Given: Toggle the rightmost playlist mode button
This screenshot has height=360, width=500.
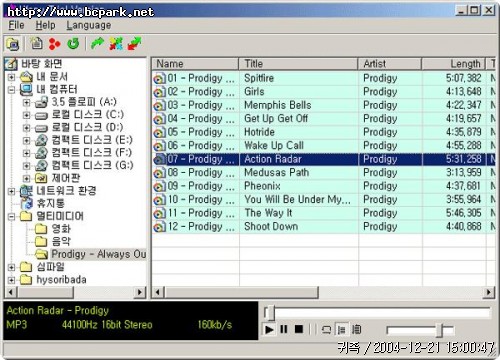Looking at the screenshot, I should point(356,330).
